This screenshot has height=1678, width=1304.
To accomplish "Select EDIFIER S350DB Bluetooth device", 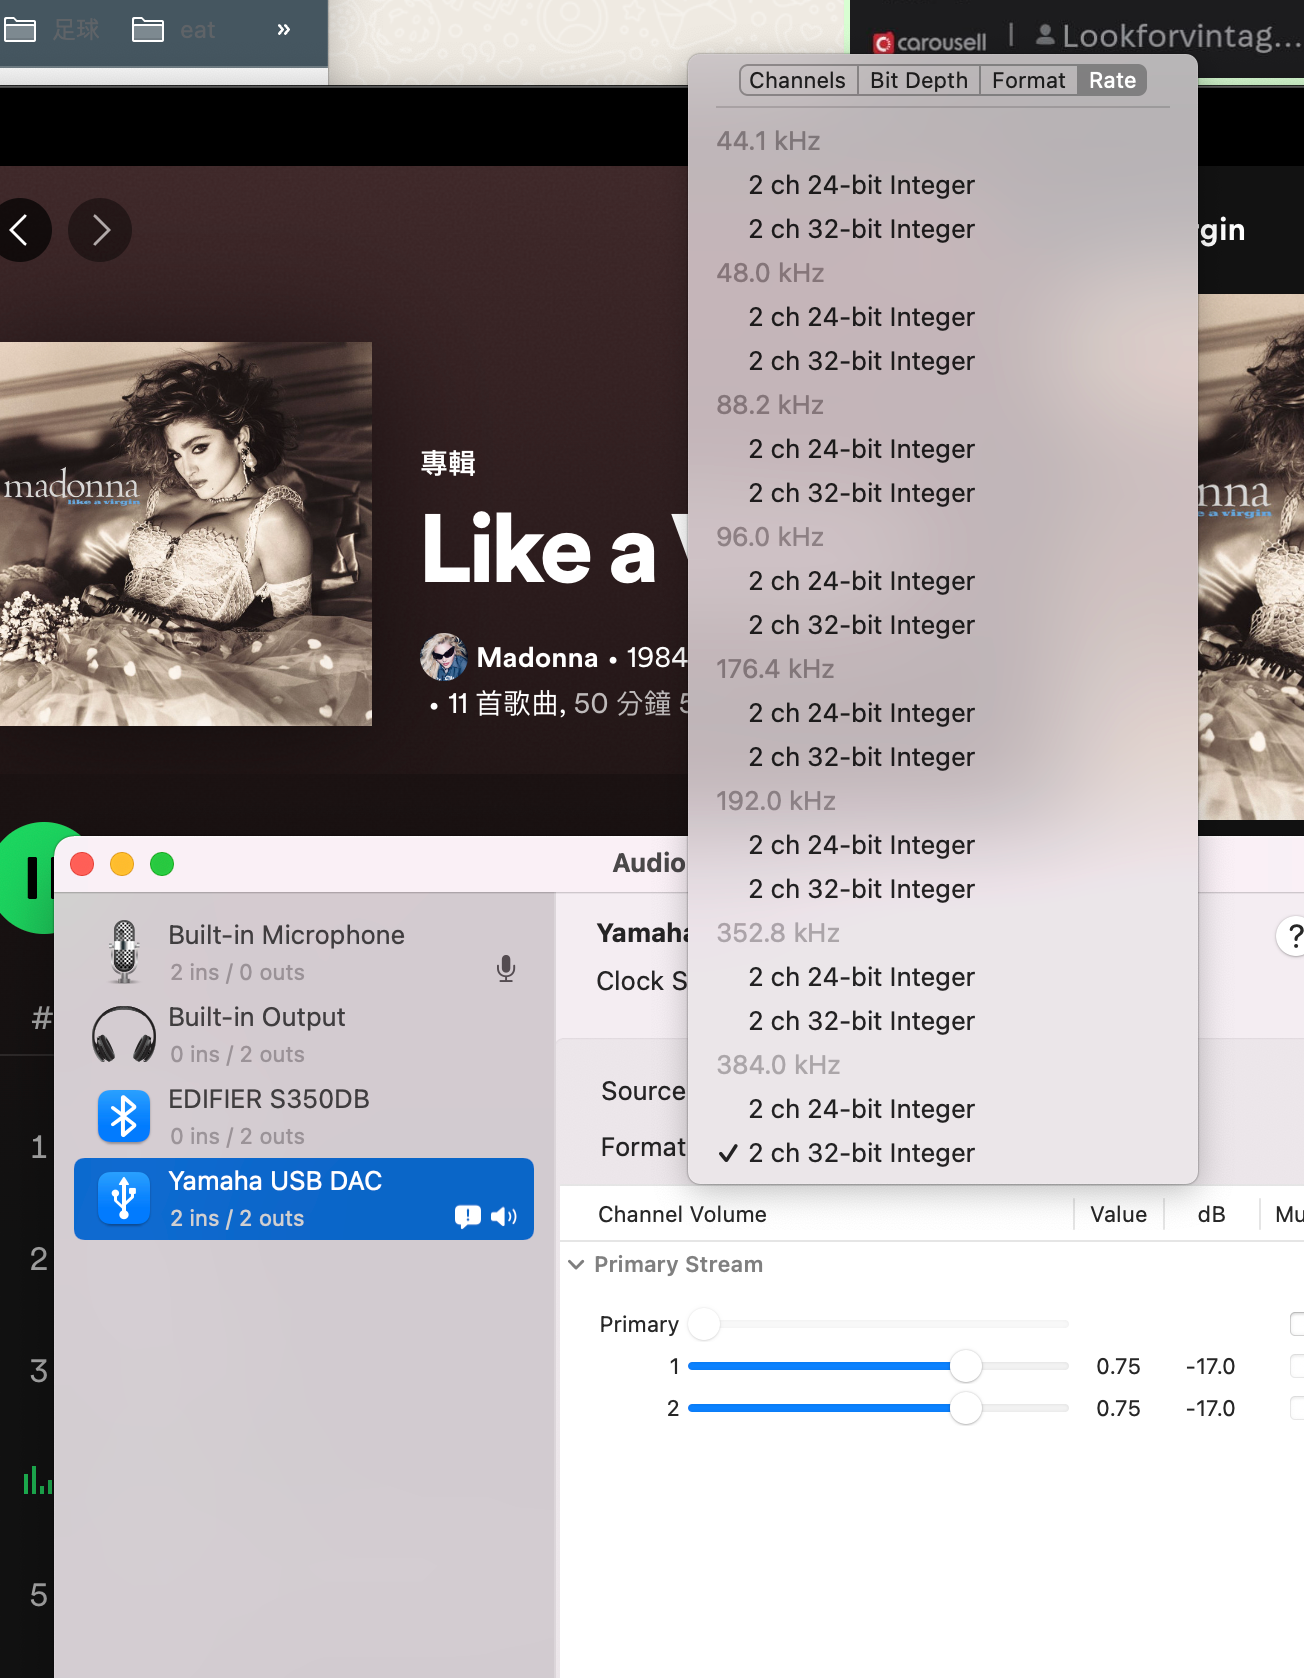I will (304, 1117).
